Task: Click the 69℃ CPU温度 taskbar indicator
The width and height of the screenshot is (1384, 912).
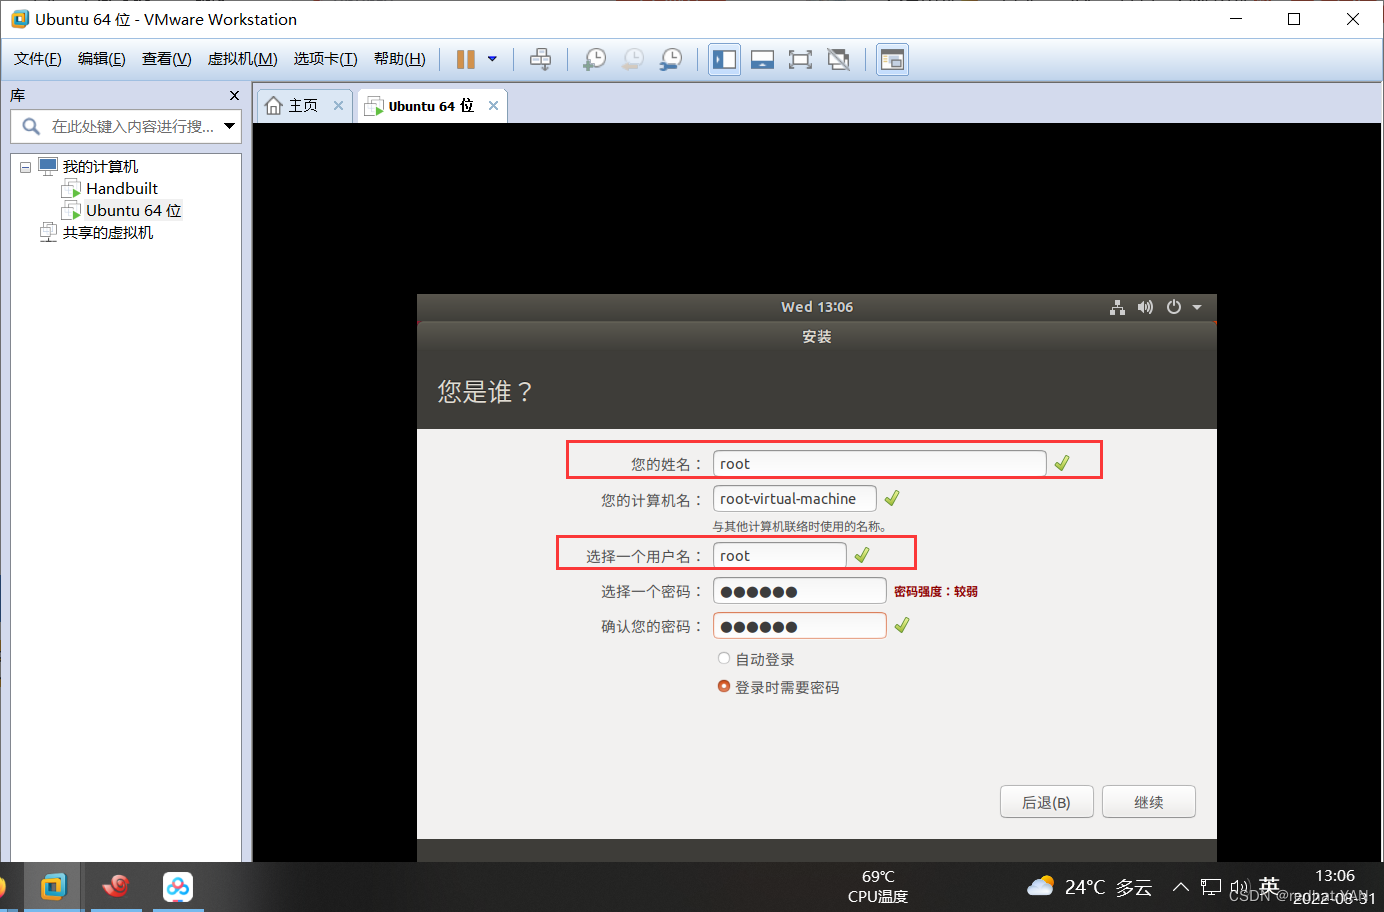Action: click(878, 887)
